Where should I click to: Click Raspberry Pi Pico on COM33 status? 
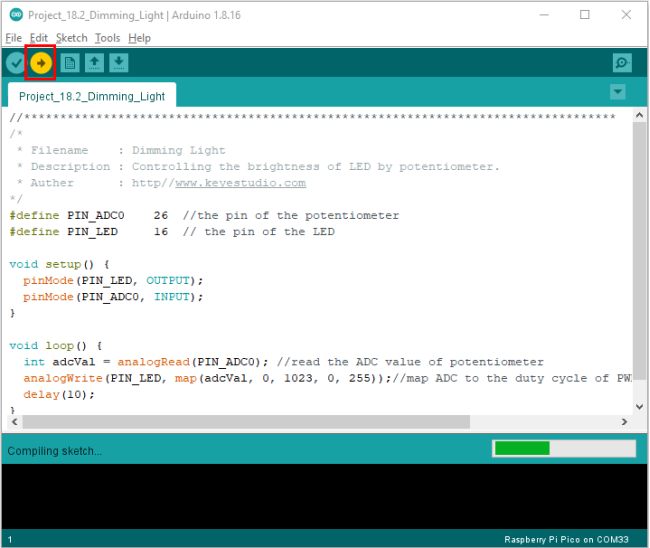pyautogui.click(x=566, y=539)
